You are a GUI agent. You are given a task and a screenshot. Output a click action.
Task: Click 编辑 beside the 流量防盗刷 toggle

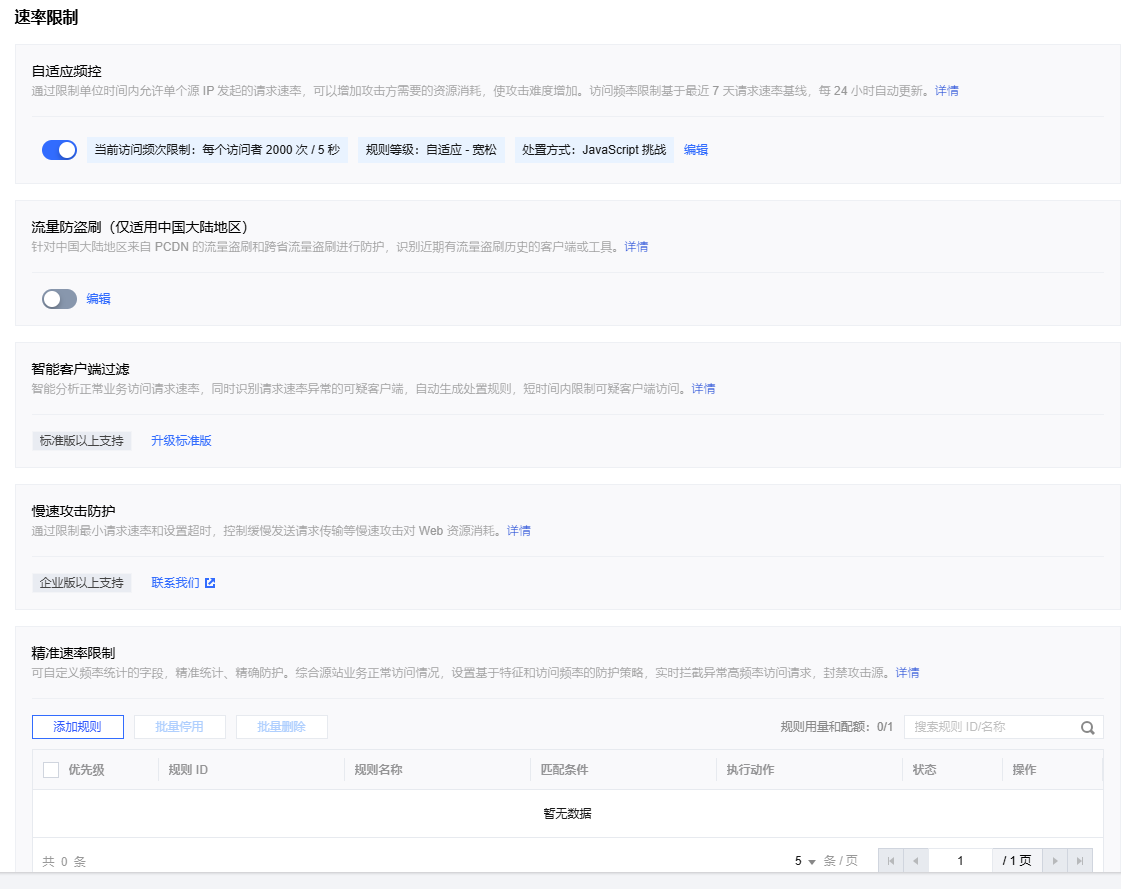pos(99,299)
